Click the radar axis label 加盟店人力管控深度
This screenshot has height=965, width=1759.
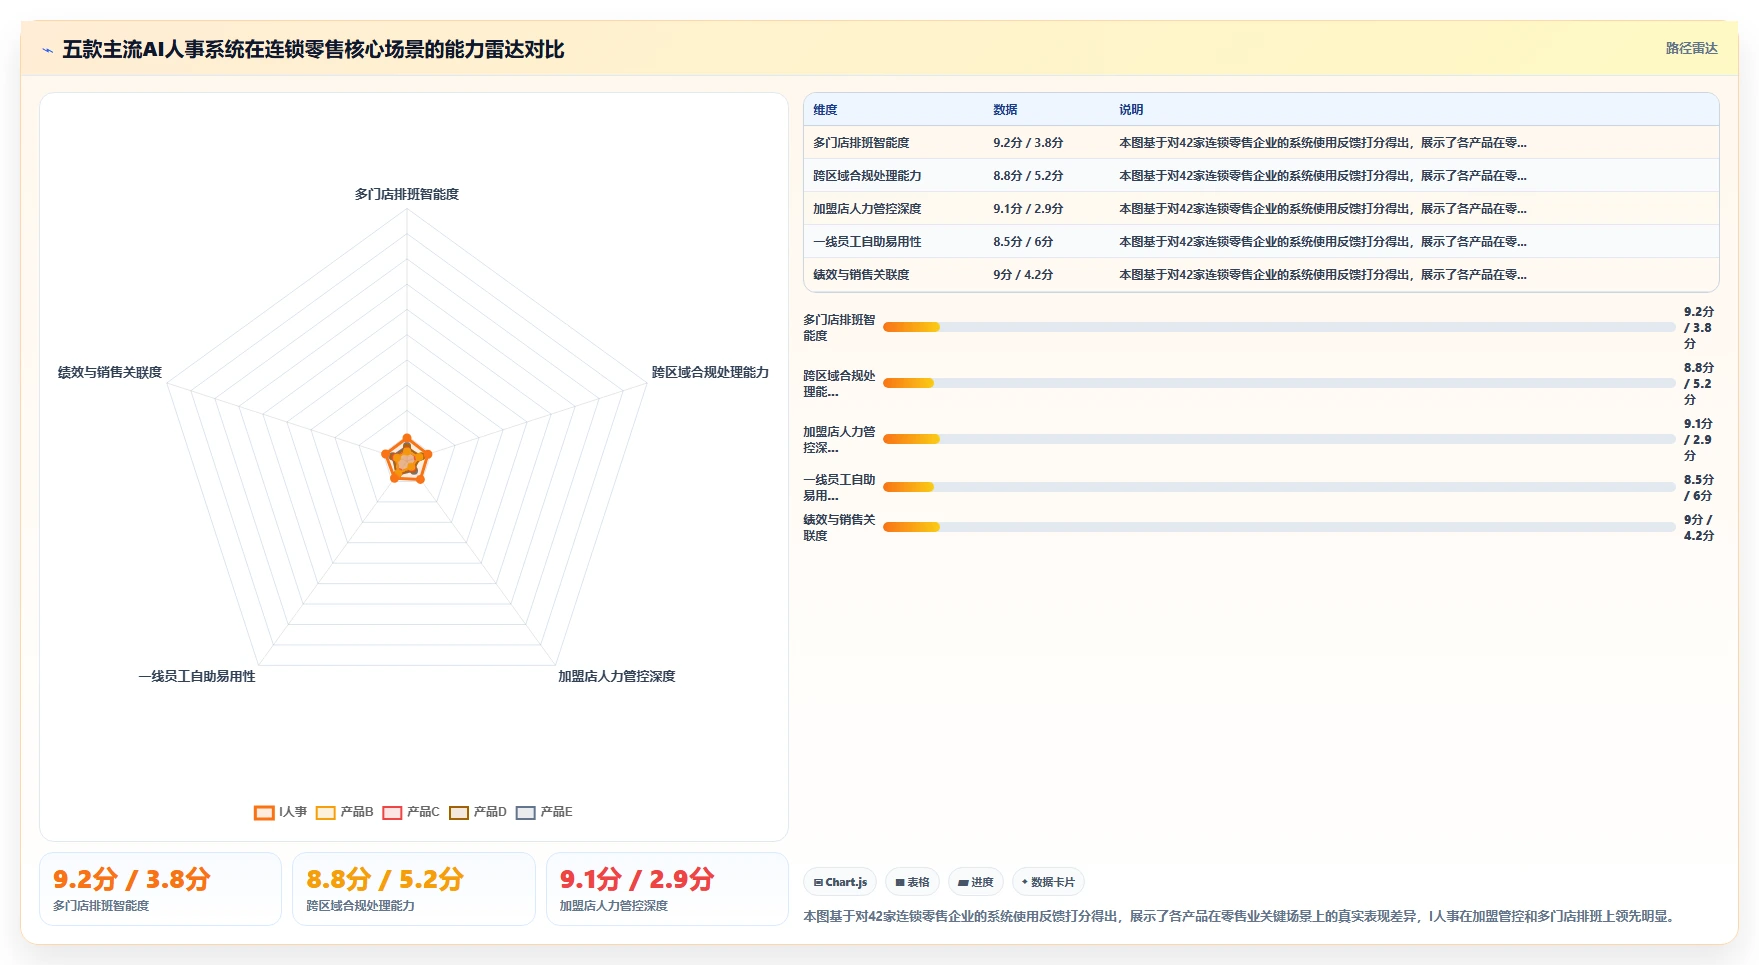pos(617,676)
